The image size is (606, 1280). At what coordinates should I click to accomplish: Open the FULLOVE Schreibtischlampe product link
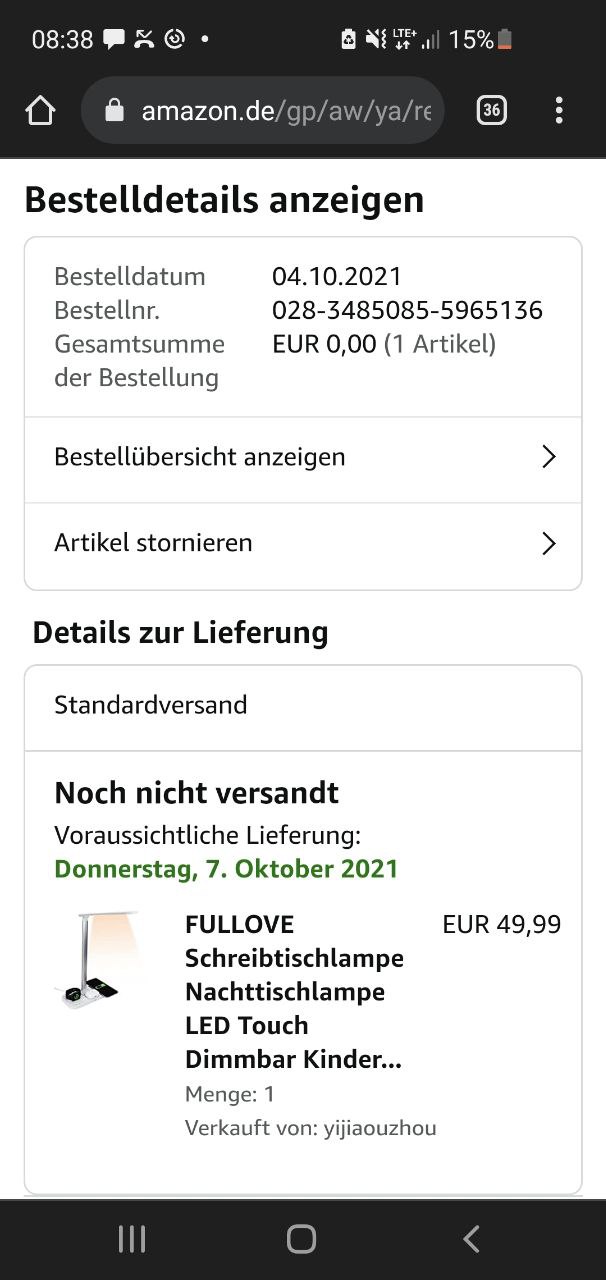tap(294, 992)
